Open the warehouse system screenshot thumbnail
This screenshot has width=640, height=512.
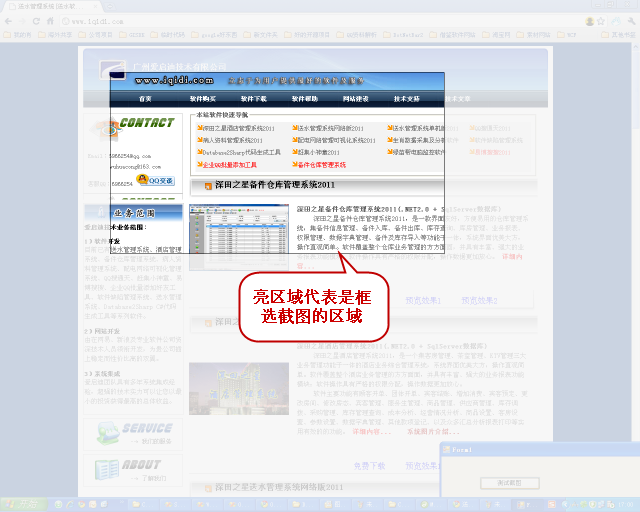click(239, 237)
